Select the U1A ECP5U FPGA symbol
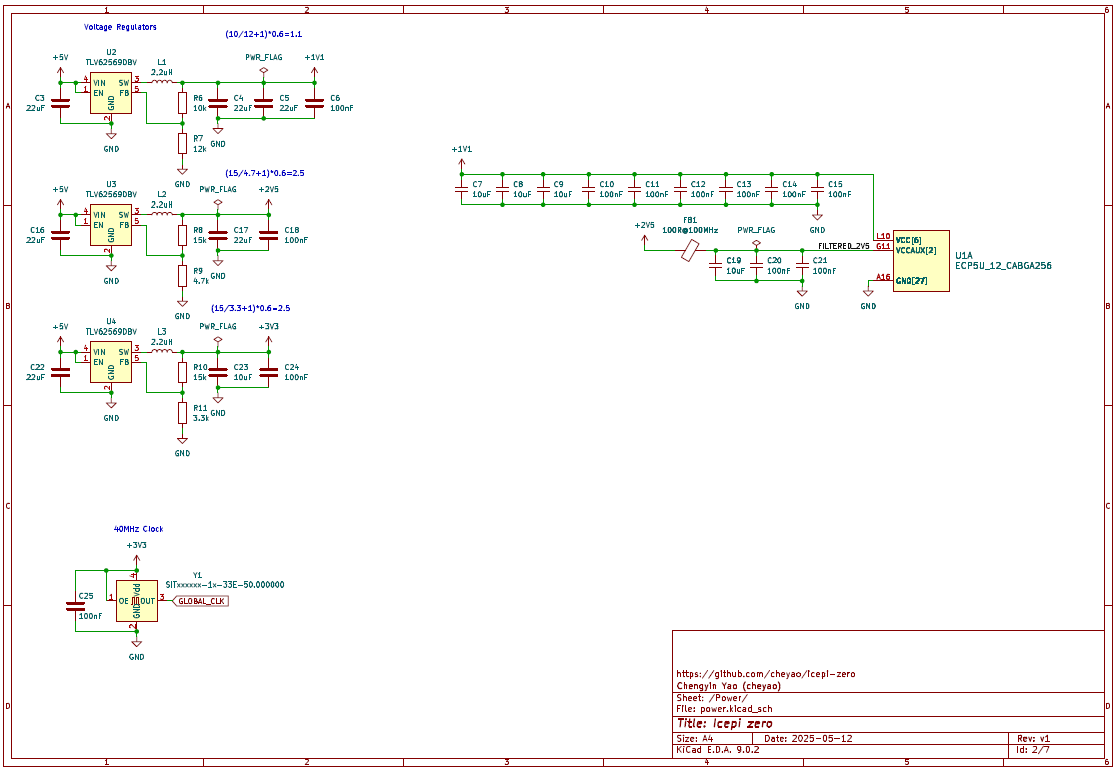 [921, 261]
